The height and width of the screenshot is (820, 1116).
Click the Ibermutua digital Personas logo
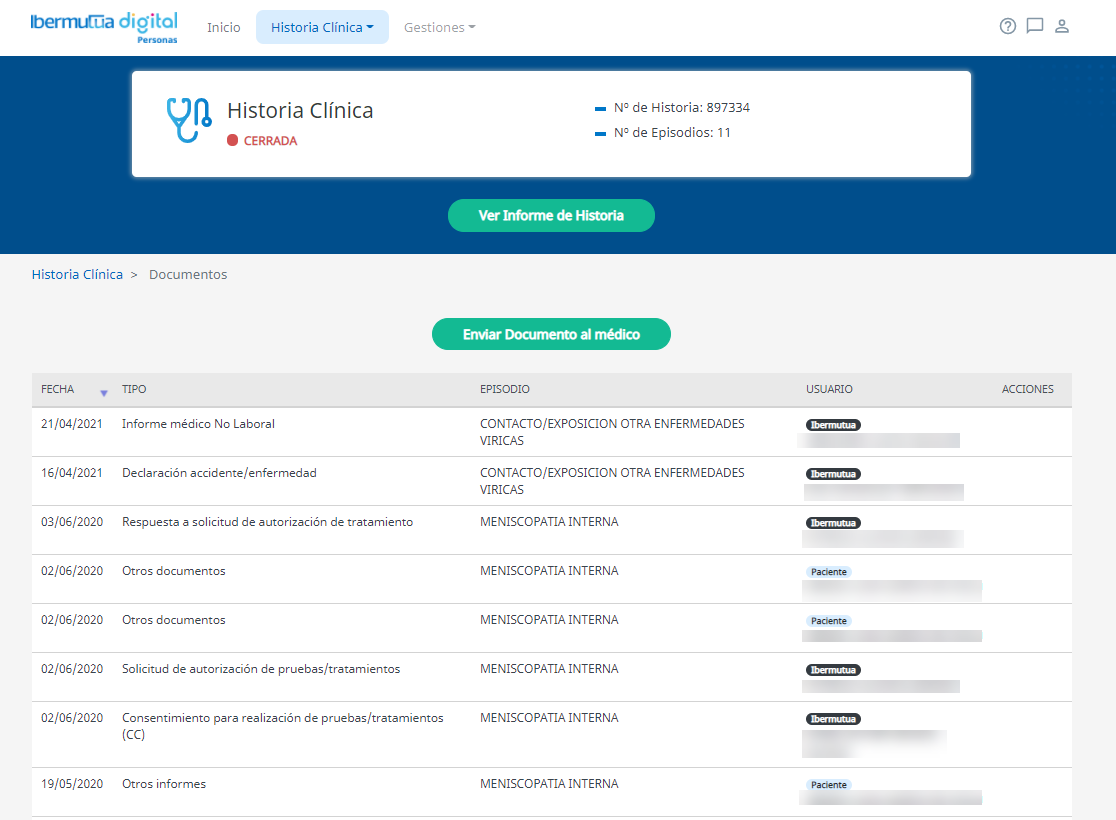104,27
